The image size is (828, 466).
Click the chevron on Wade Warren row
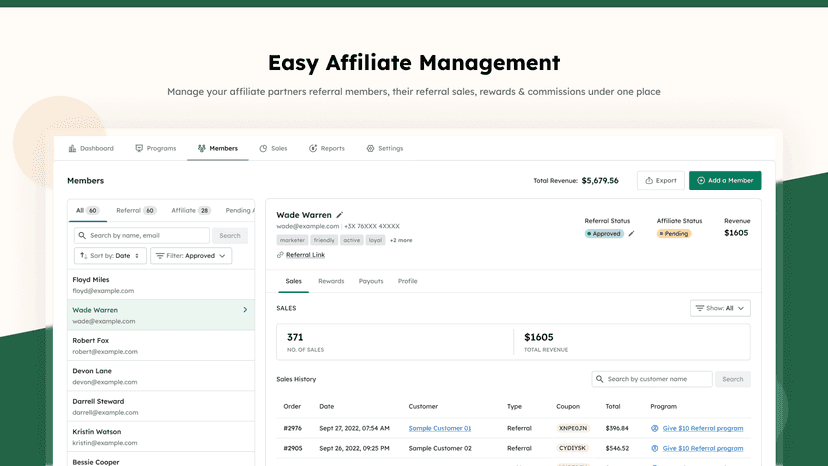[245, 310]
